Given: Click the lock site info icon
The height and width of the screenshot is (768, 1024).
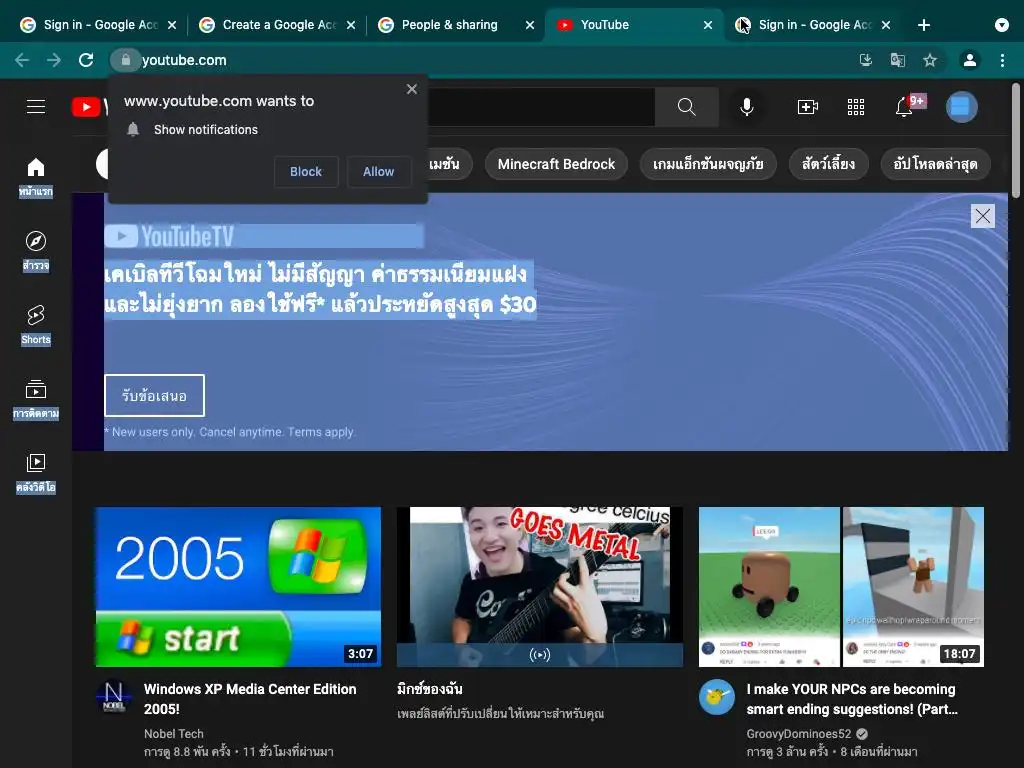Looking at the screenshot, I should pos(125,60).
